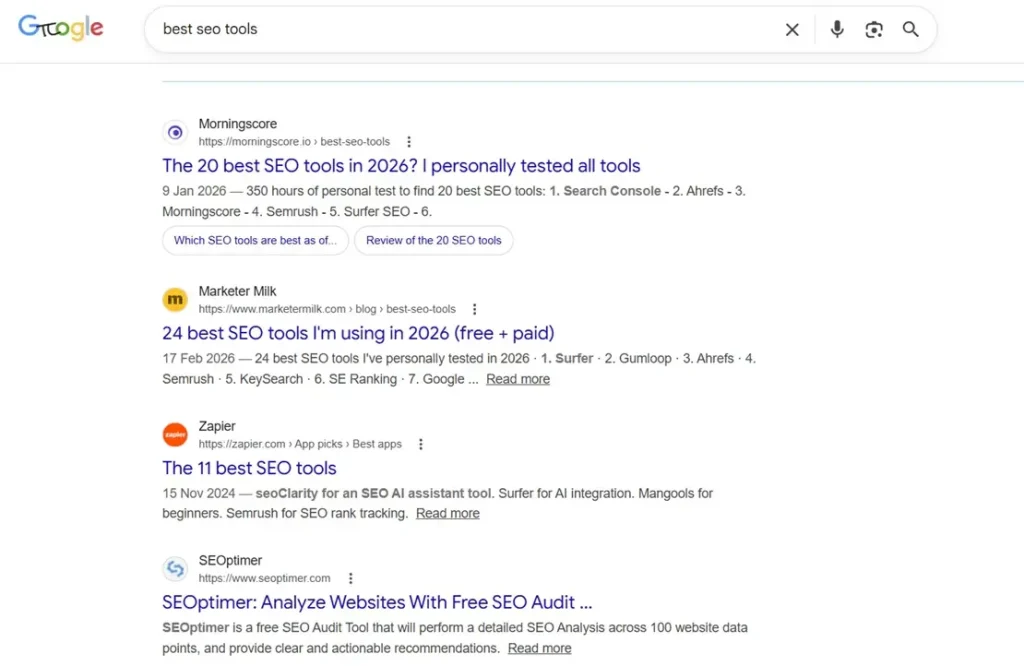Activate voice search with the microphone icon
This screenshot has width=1024, height=666.
coord(837,29)
